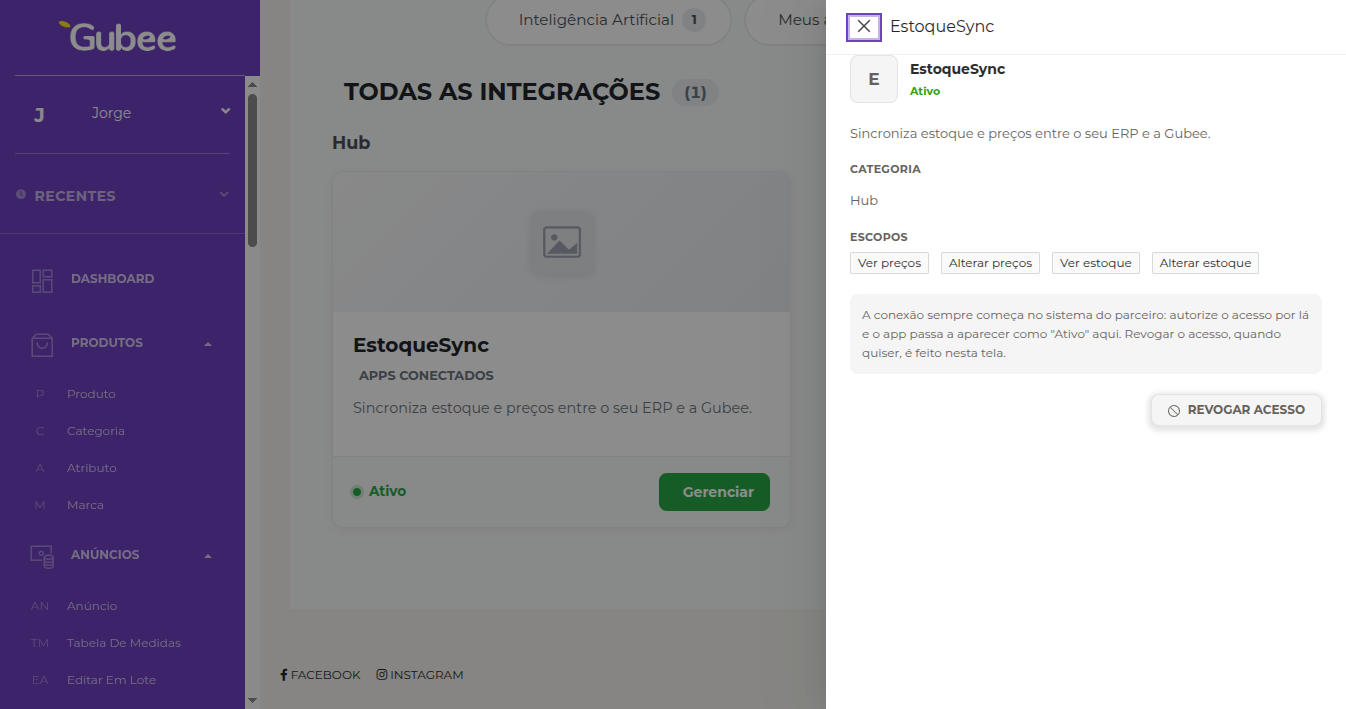Screen dimensions: 1346x709
Task: Click the EstoqueSync 'E' avatar in the panel
Action: coord(874,79)
